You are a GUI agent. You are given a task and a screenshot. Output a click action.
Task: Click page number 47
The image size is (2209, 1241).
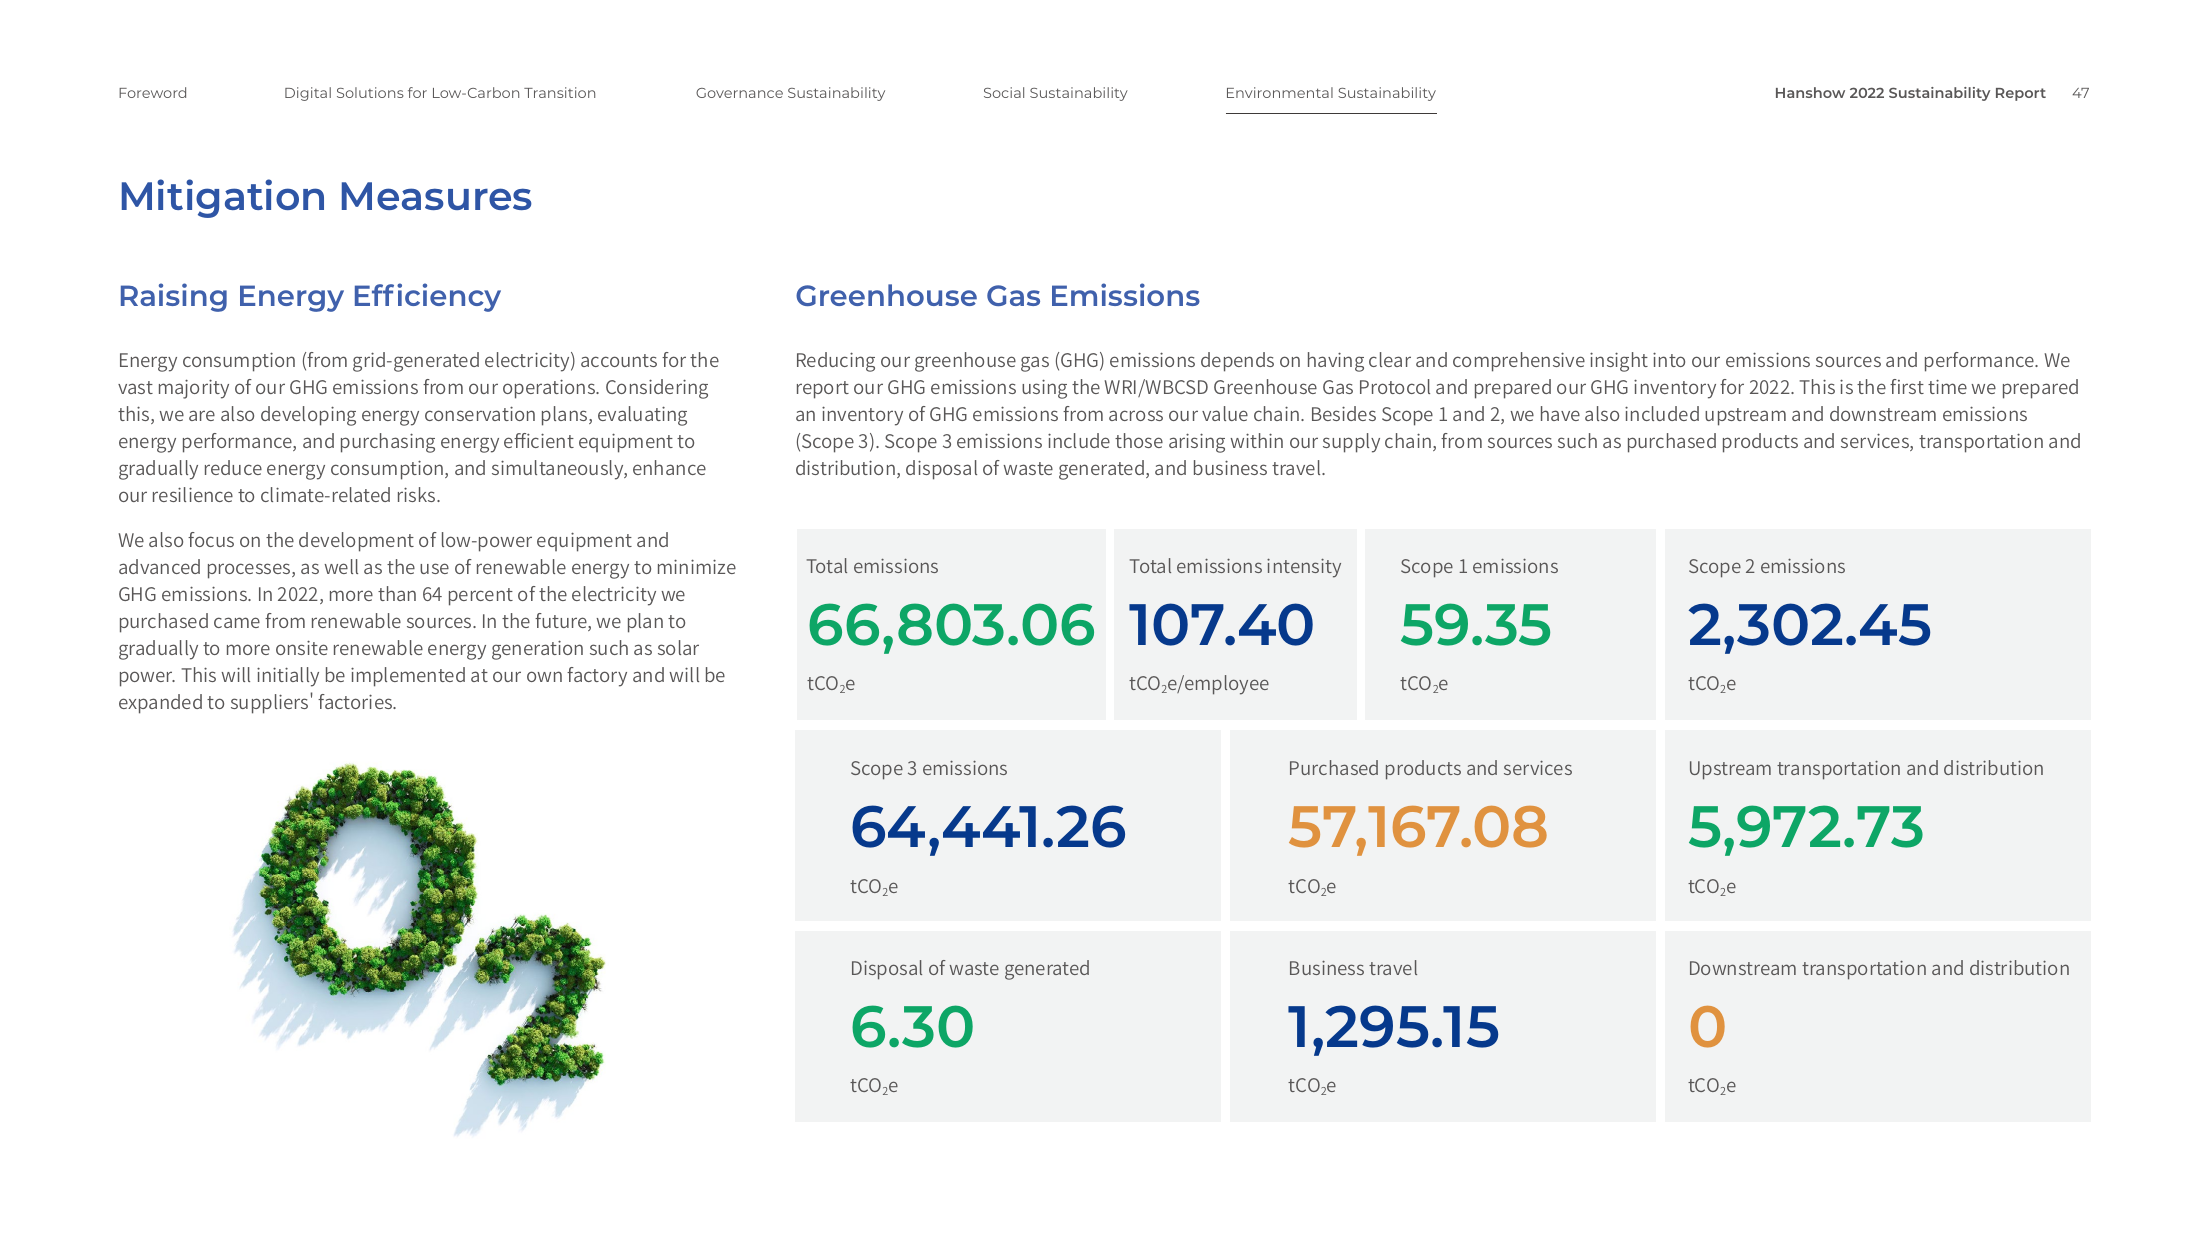pyautogui.click(x=2080, y=93)
